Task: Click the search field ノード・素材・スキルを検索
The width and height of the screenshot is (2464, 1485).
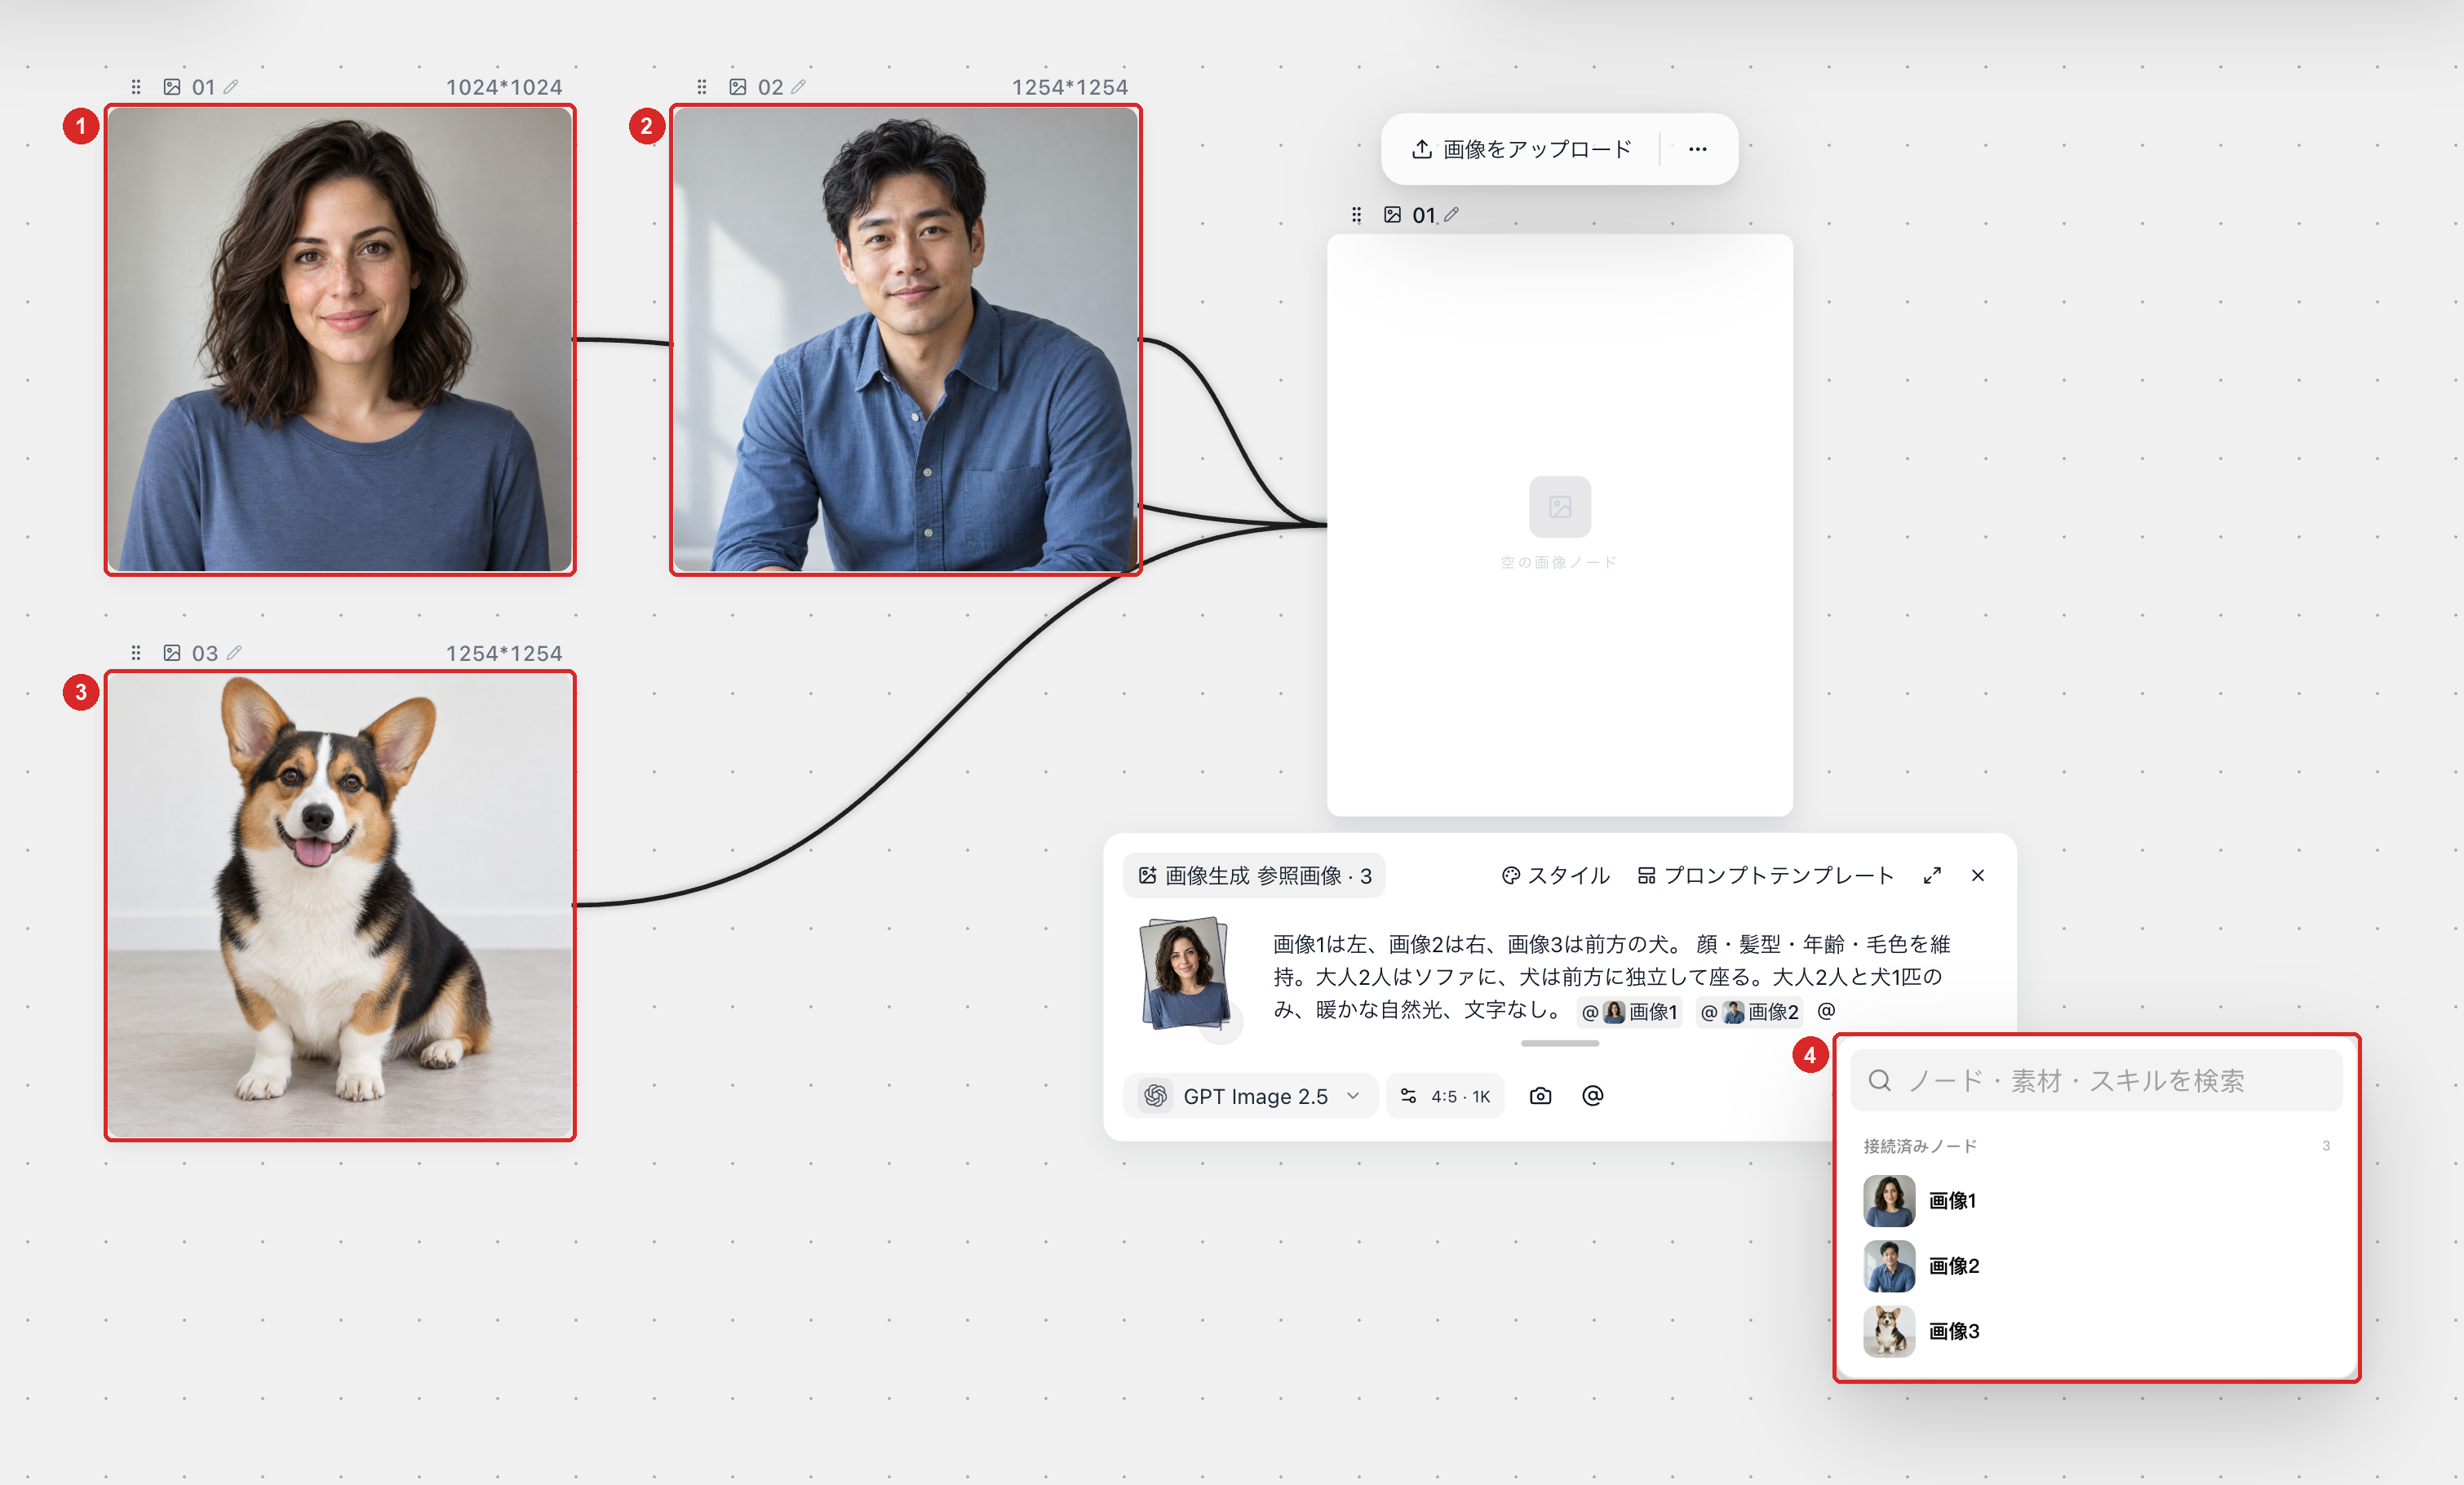Action: tap(2096, 1081)
